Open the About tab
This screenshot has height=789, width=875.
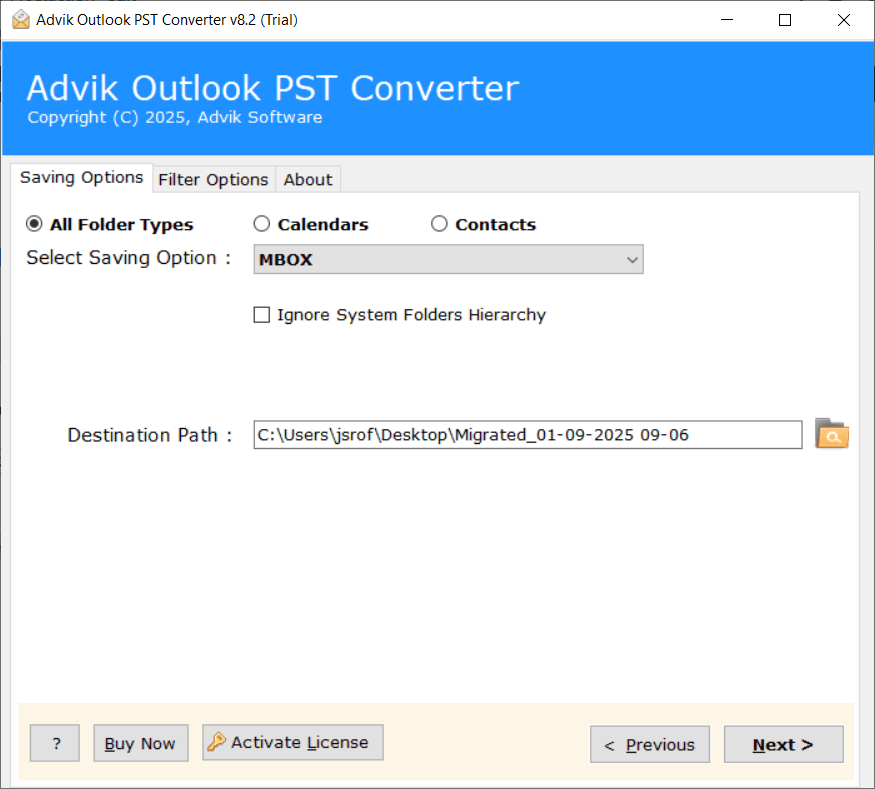point(307,180)
